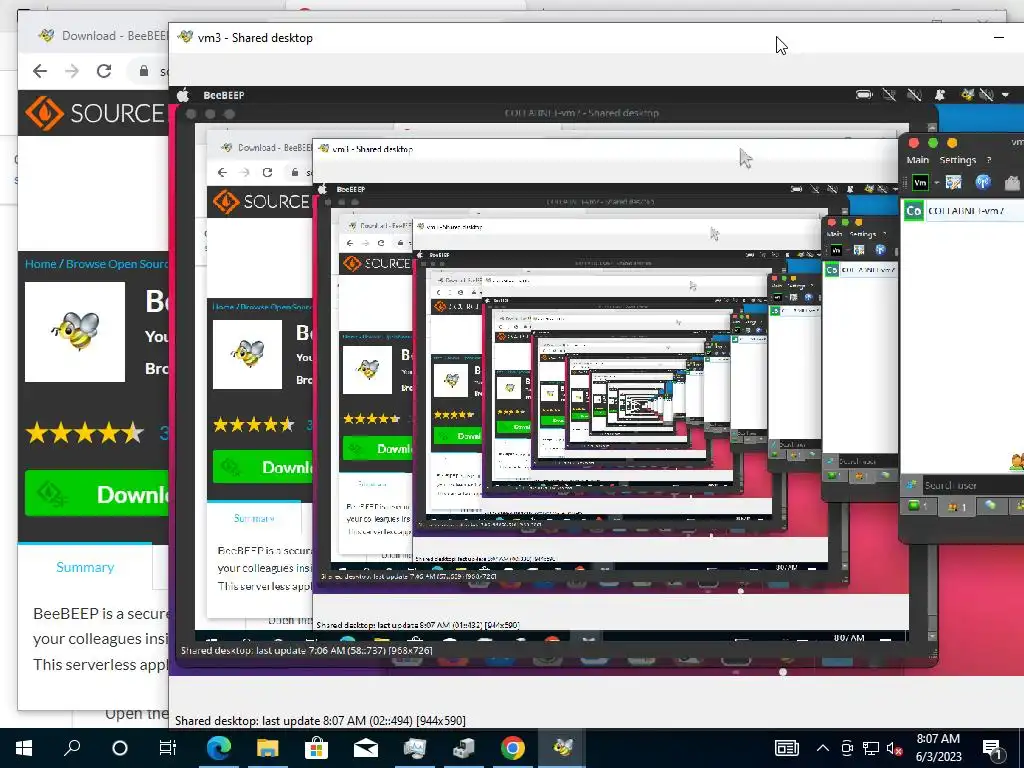Click the large star rating in outer Chrome
1024x768 pixels.
(84, 432)
